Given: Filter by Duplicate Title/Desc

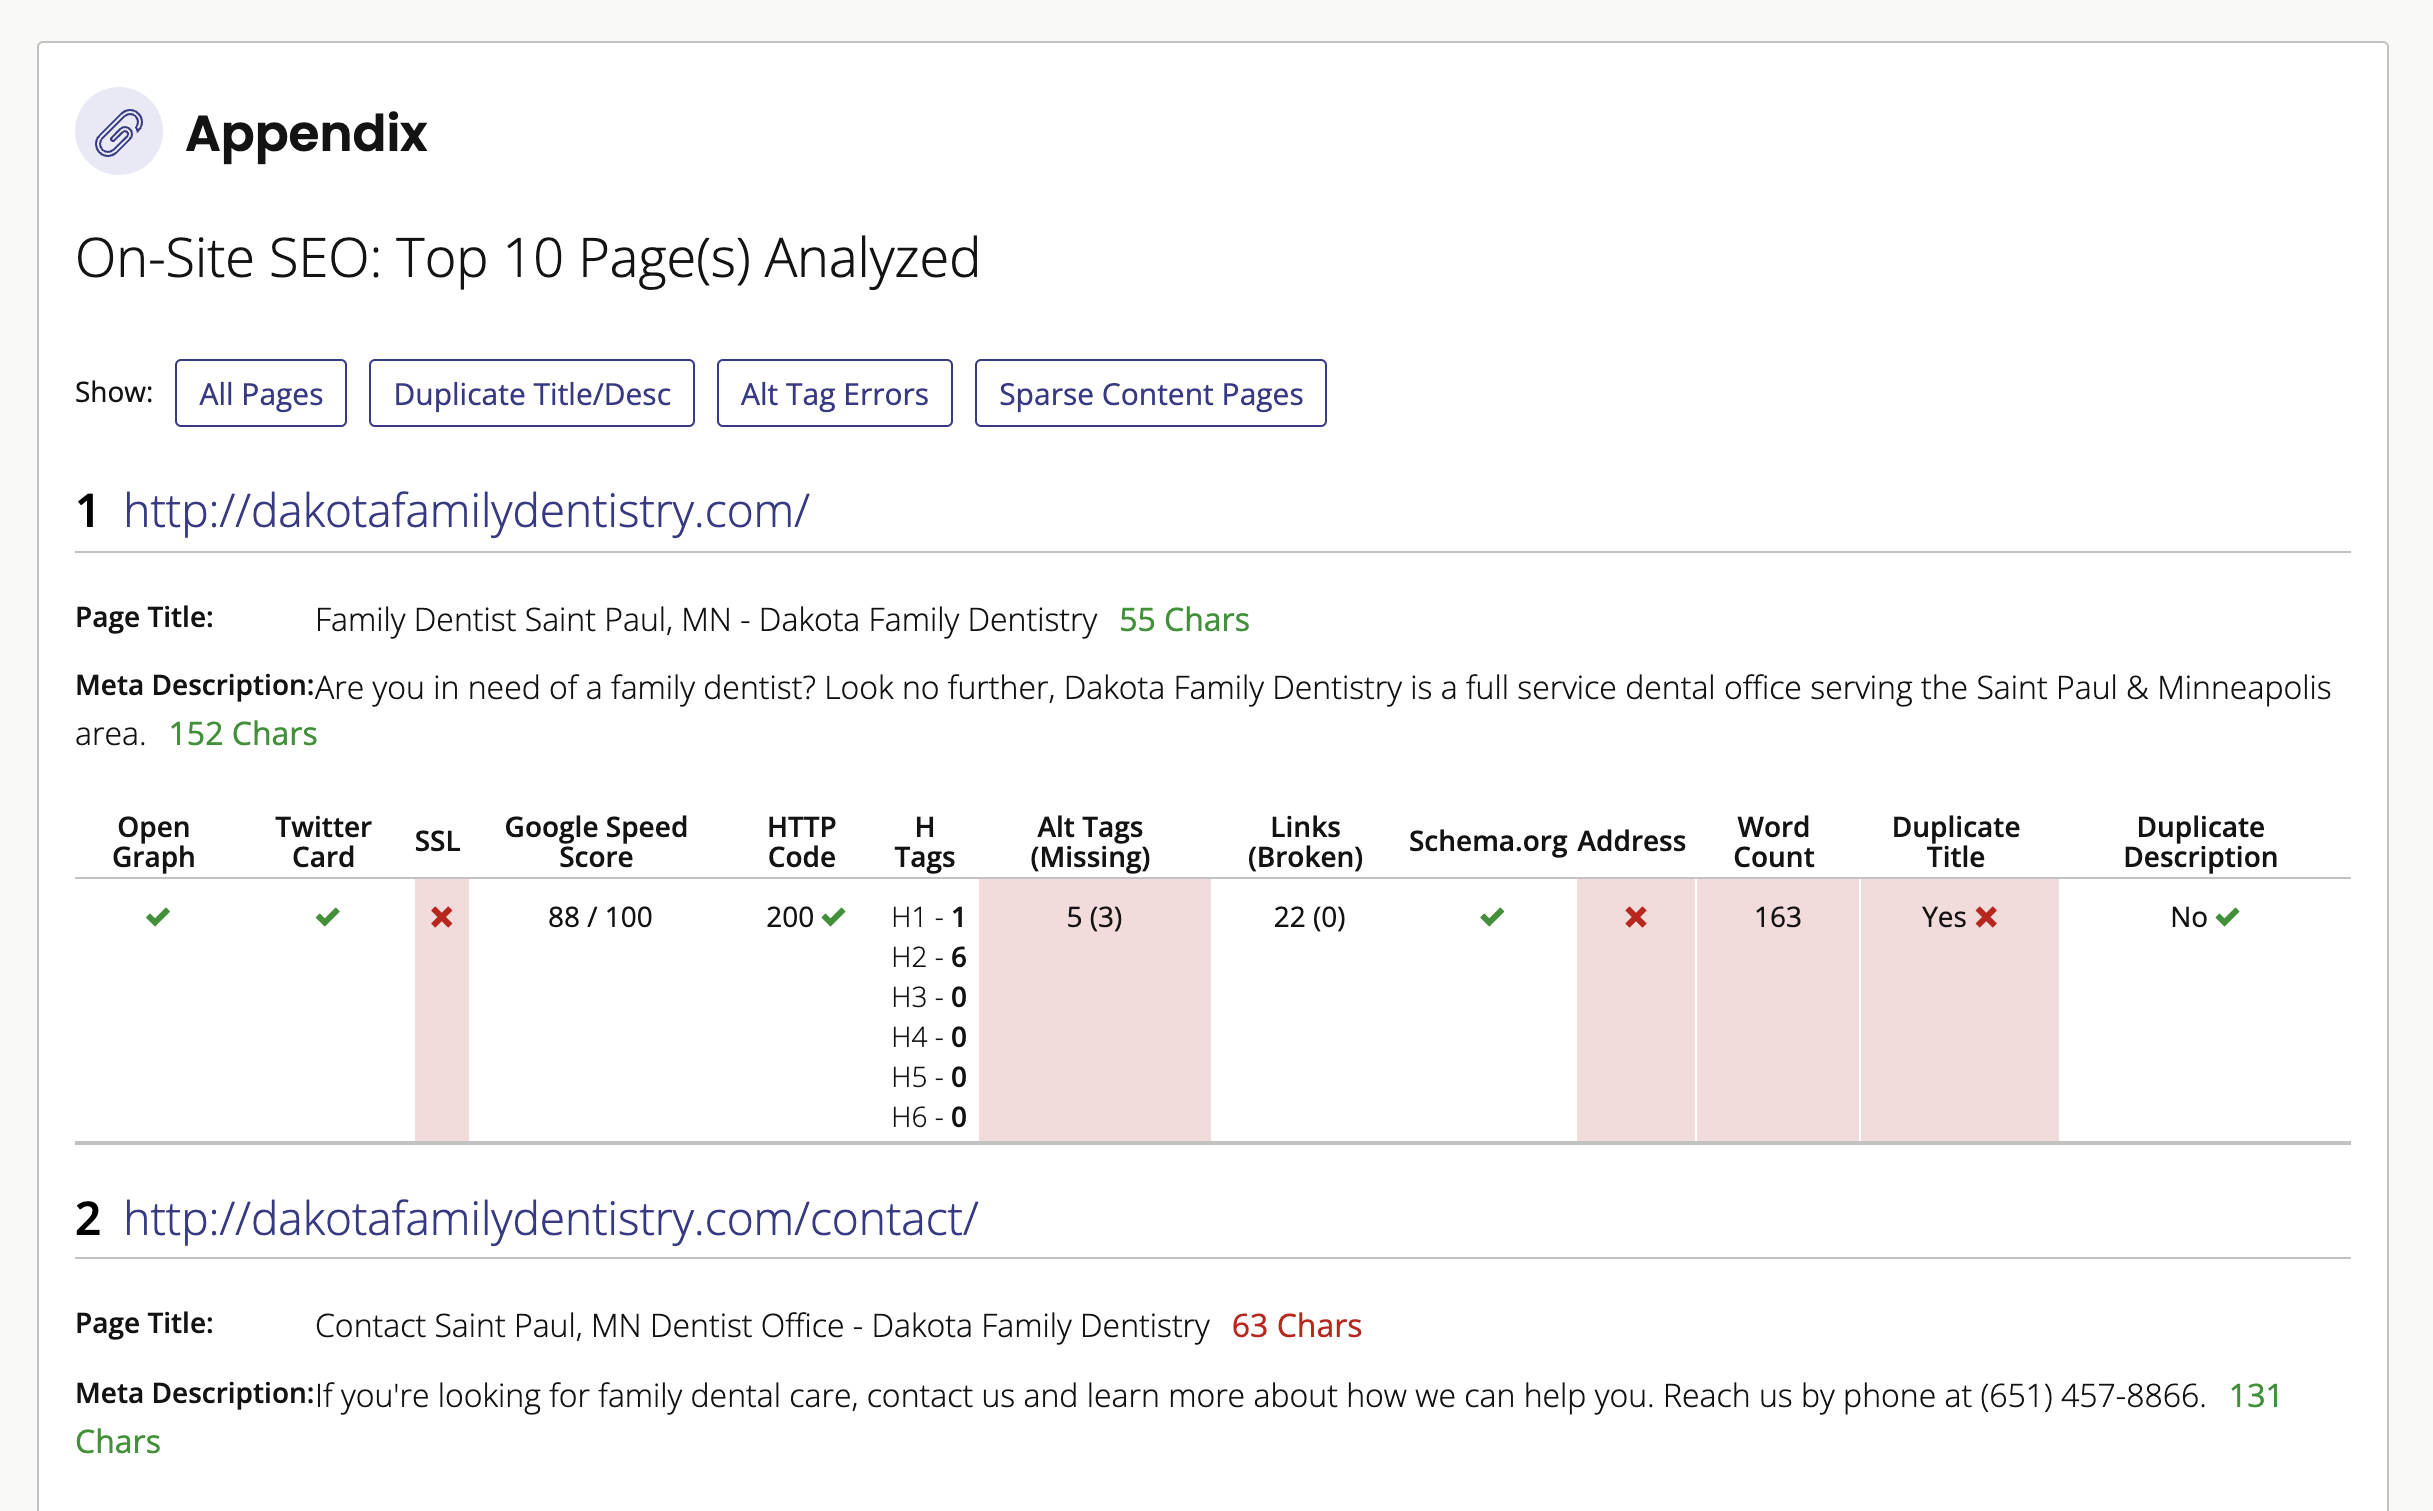Looking at the screenshot, I should (x=532, y=393).
